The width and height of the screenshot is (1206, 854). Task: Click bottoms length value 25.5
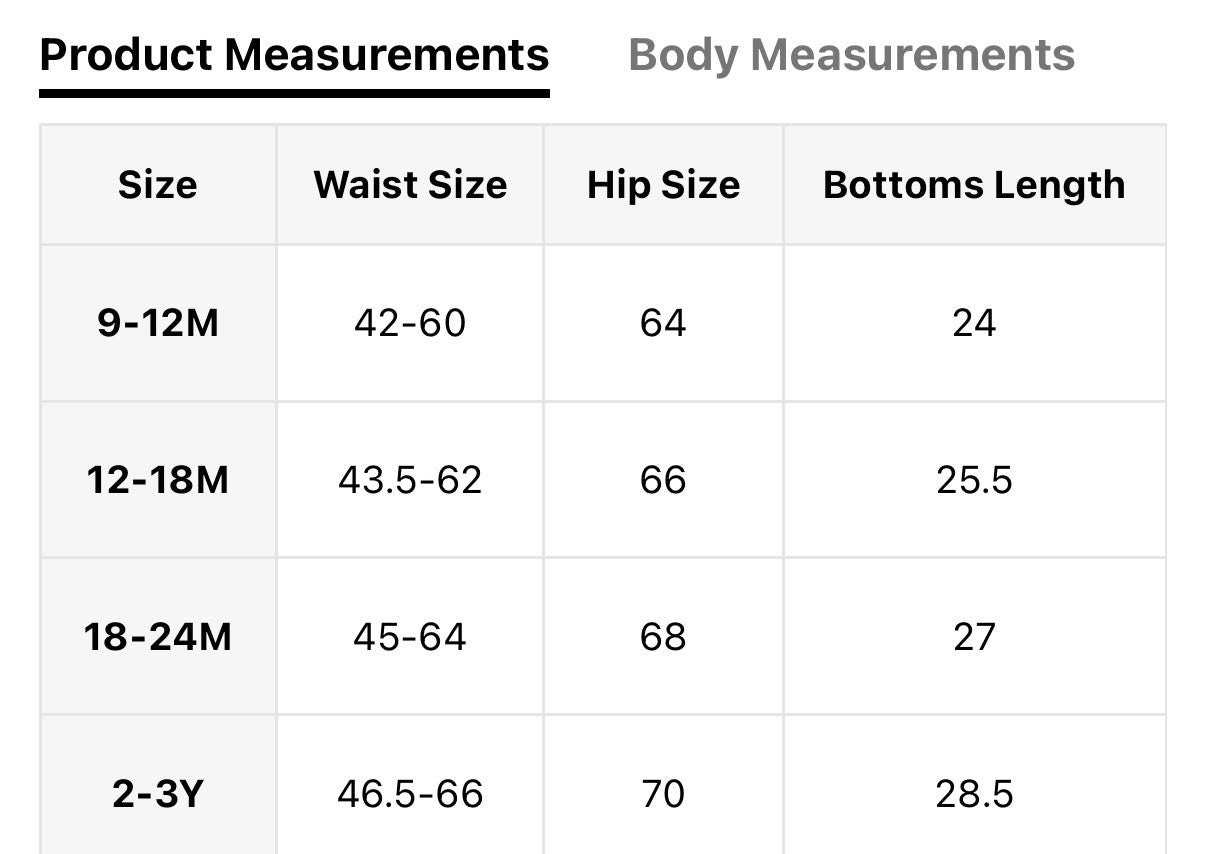(x=974, y=480)
